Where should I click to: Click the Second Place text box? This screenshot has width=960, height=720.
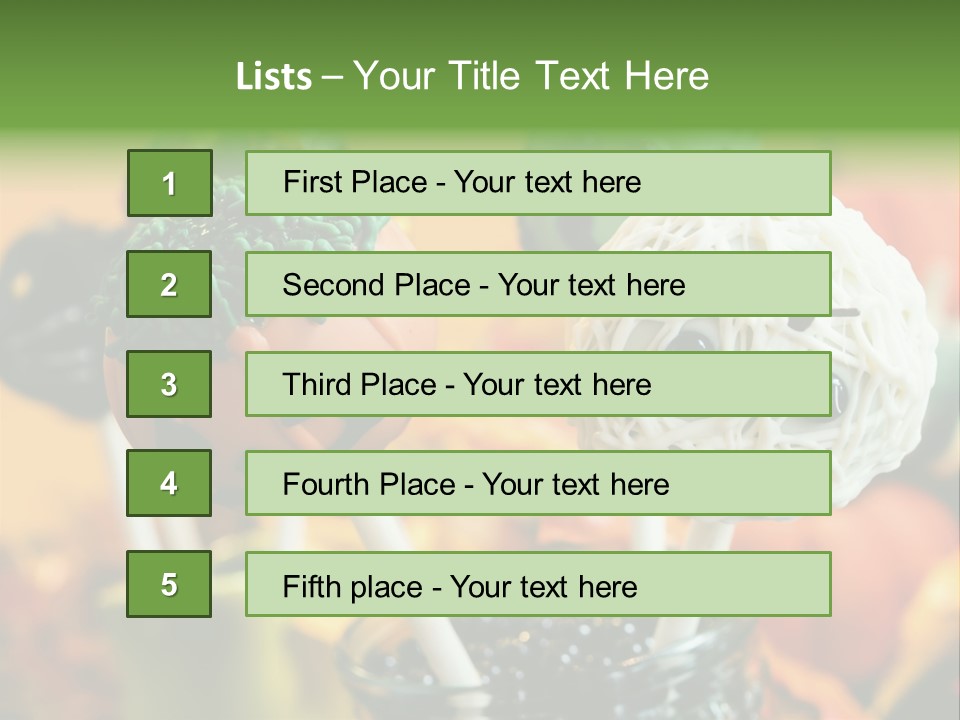[538, 284]
